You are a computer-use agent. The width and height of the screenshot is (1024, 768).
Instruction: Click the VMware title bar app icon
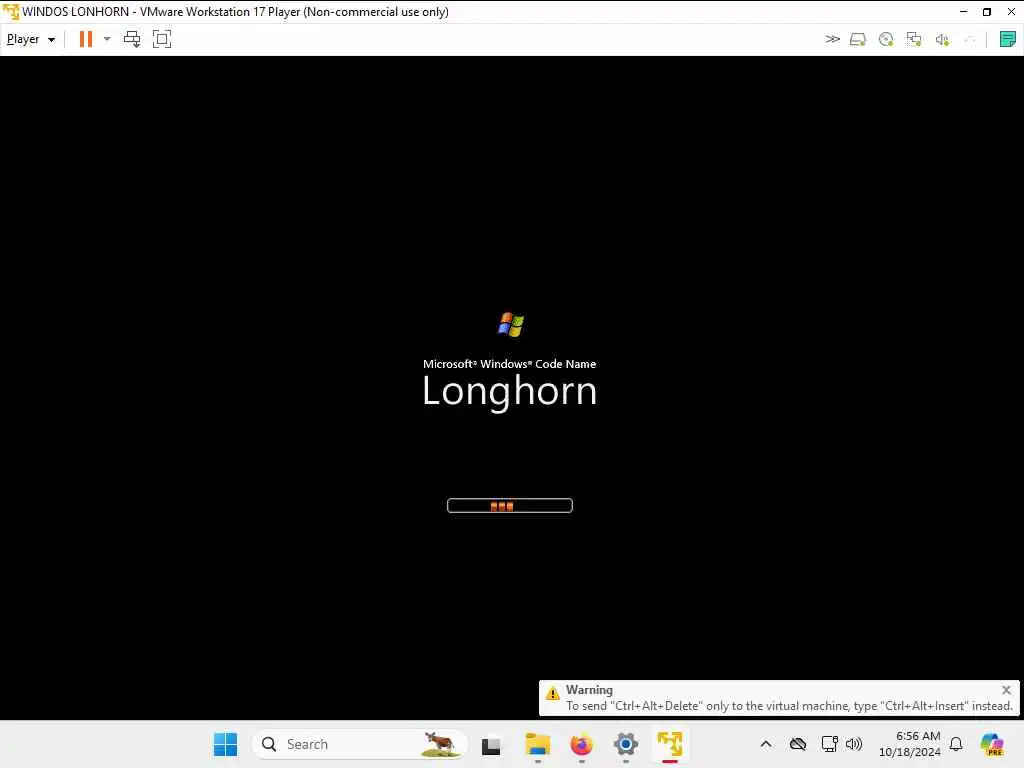10,11
